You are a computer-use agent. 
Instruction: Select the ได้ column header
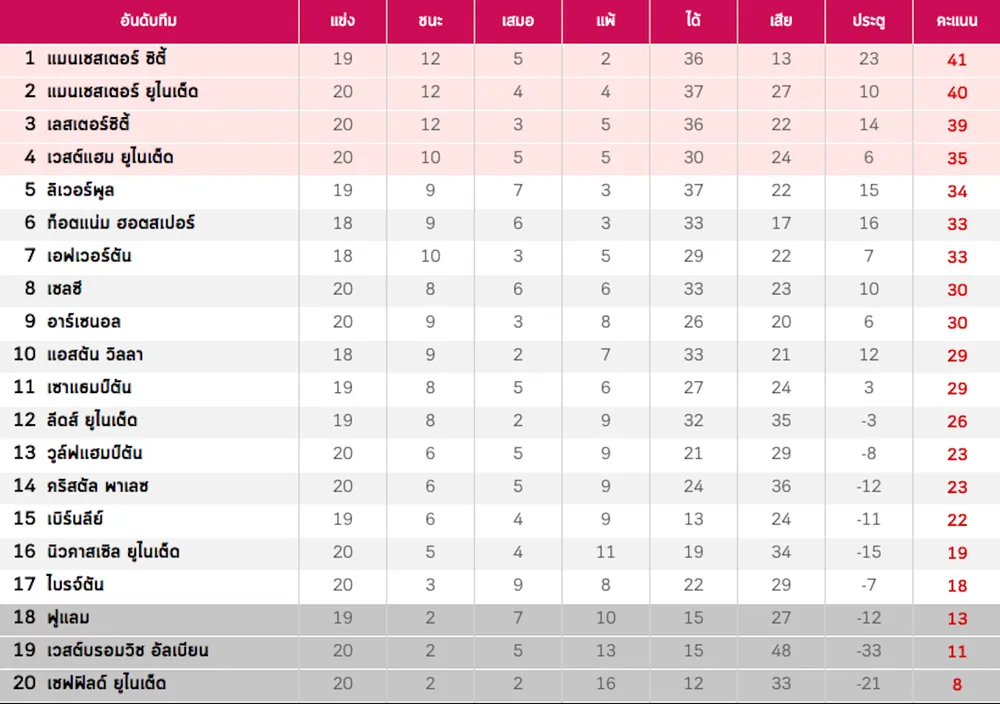[x=693, y=20]
